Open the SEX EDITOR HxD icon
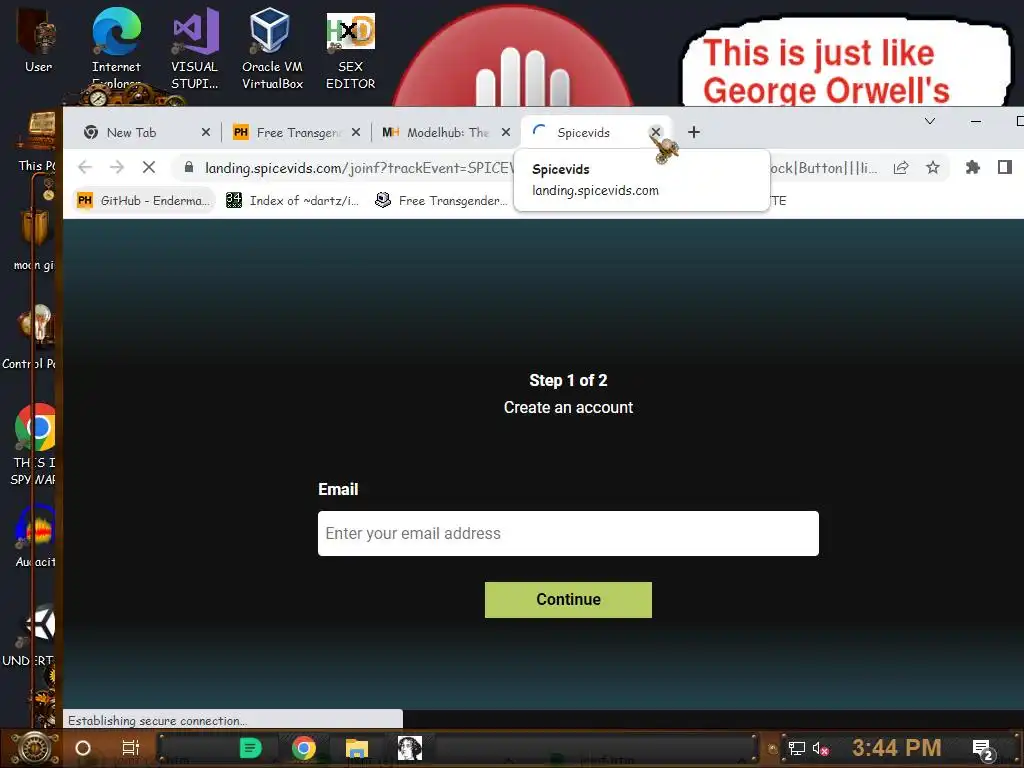 [x=351, y=50]
